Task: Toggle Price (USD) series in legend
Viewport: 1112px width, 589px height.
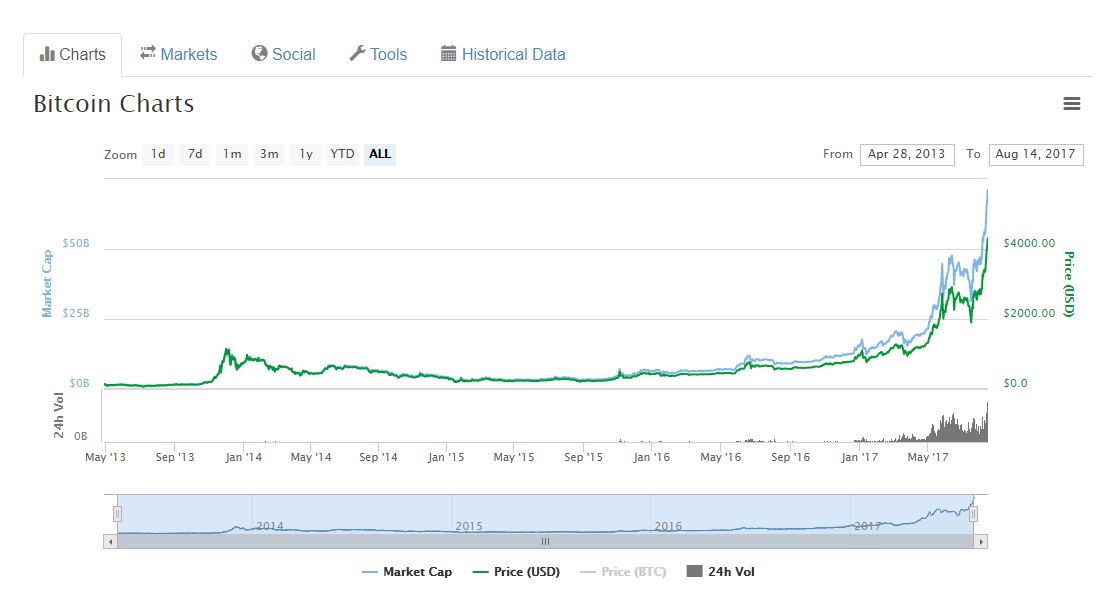Action: 516,572
